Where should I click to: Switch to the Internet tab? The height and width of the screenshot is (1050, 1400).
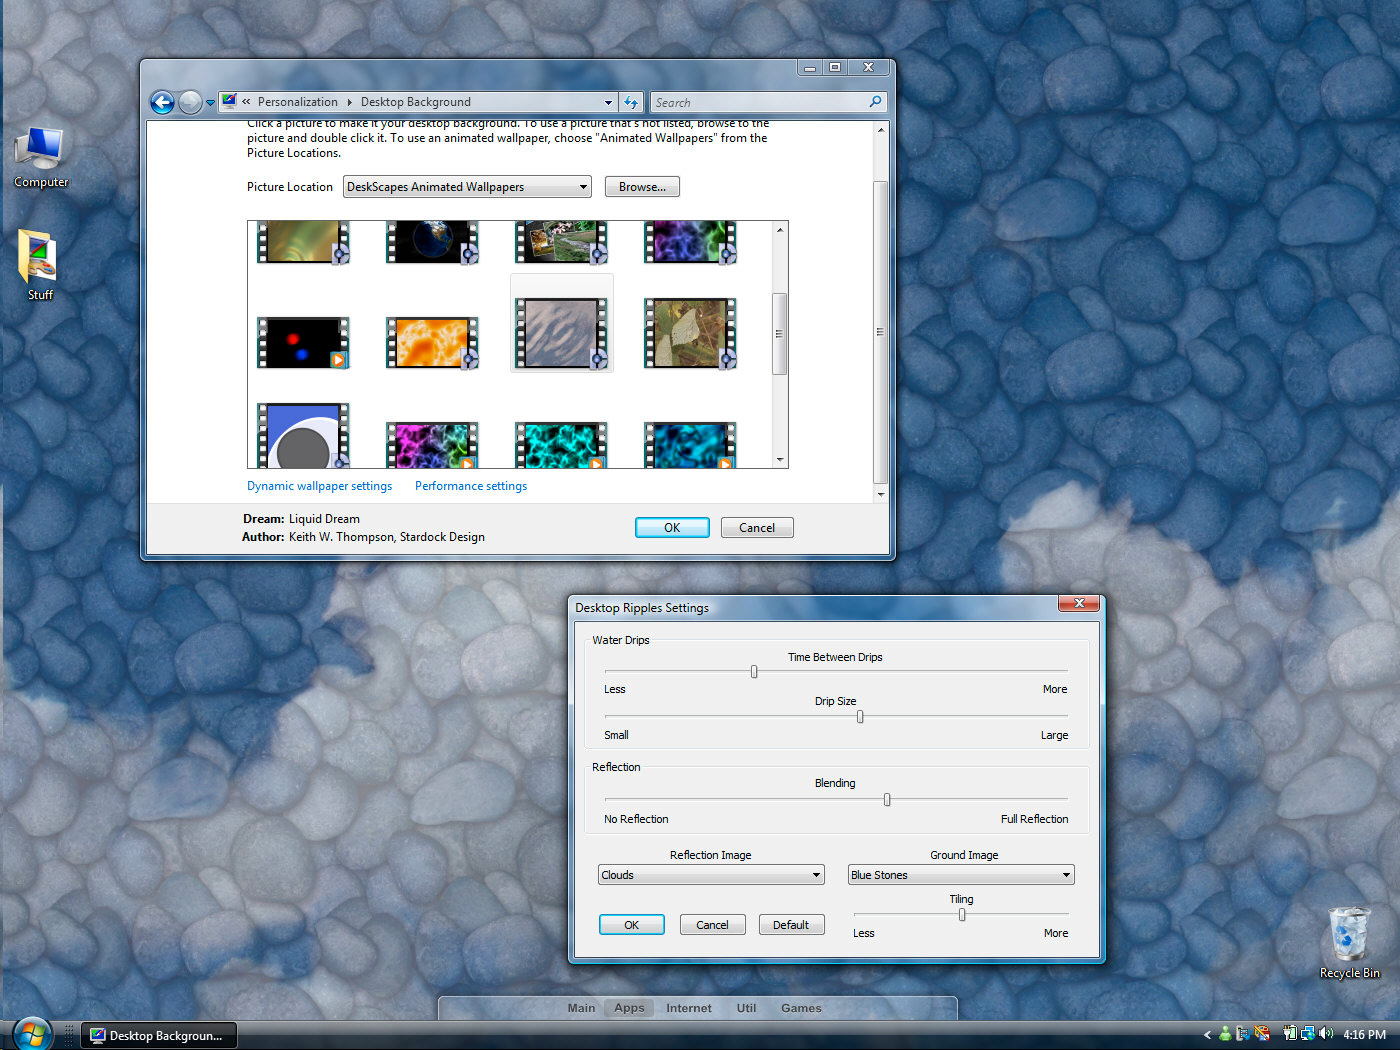click(689, 1008)
